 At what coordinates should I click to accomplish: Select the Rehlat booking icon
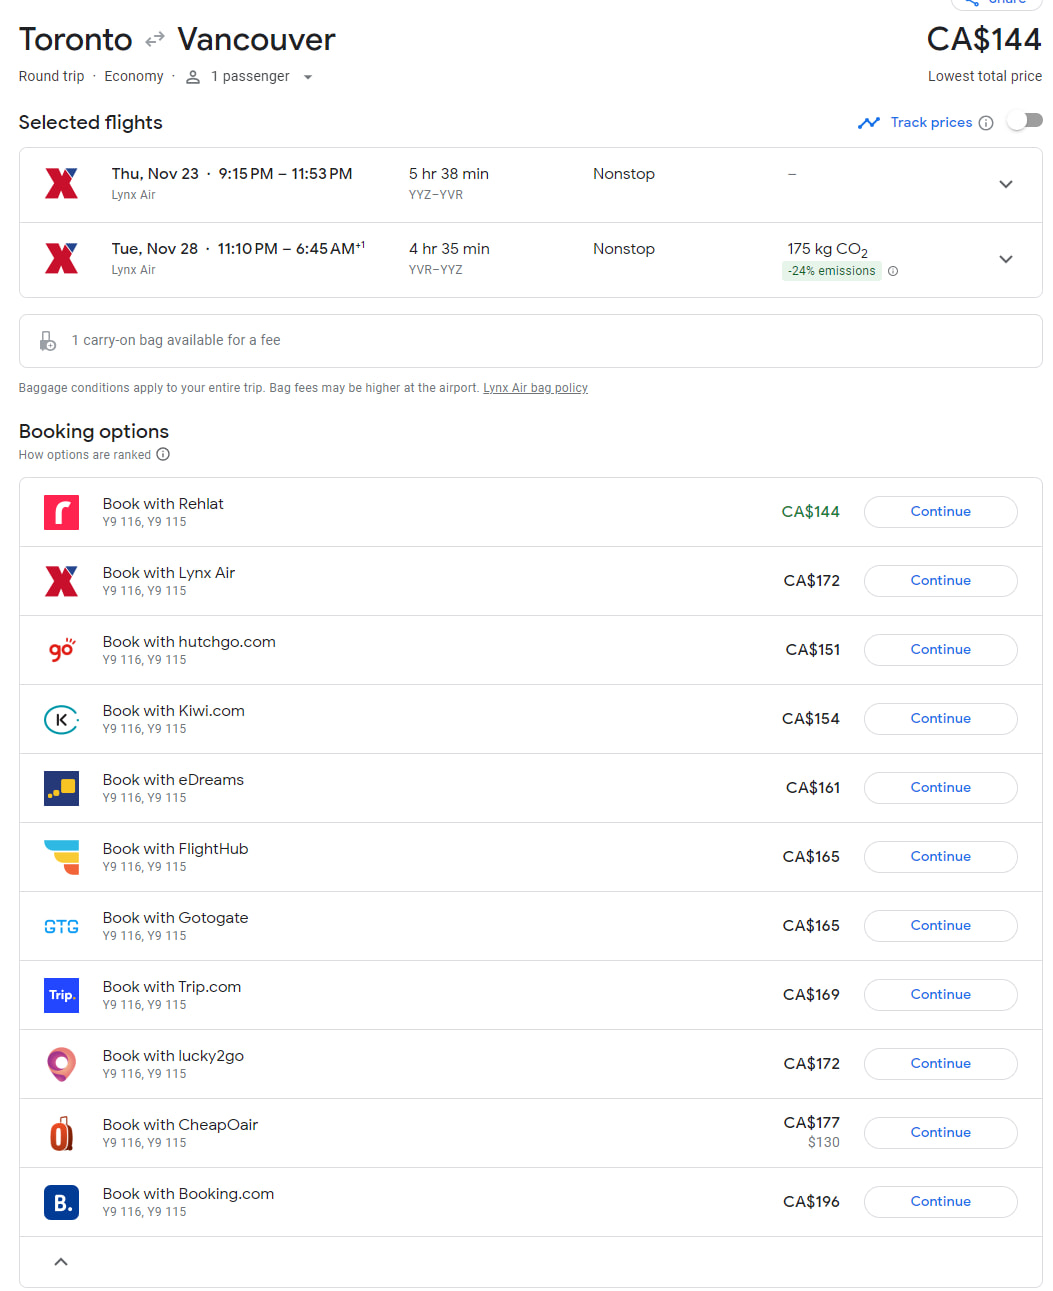(x=61, y=511)
